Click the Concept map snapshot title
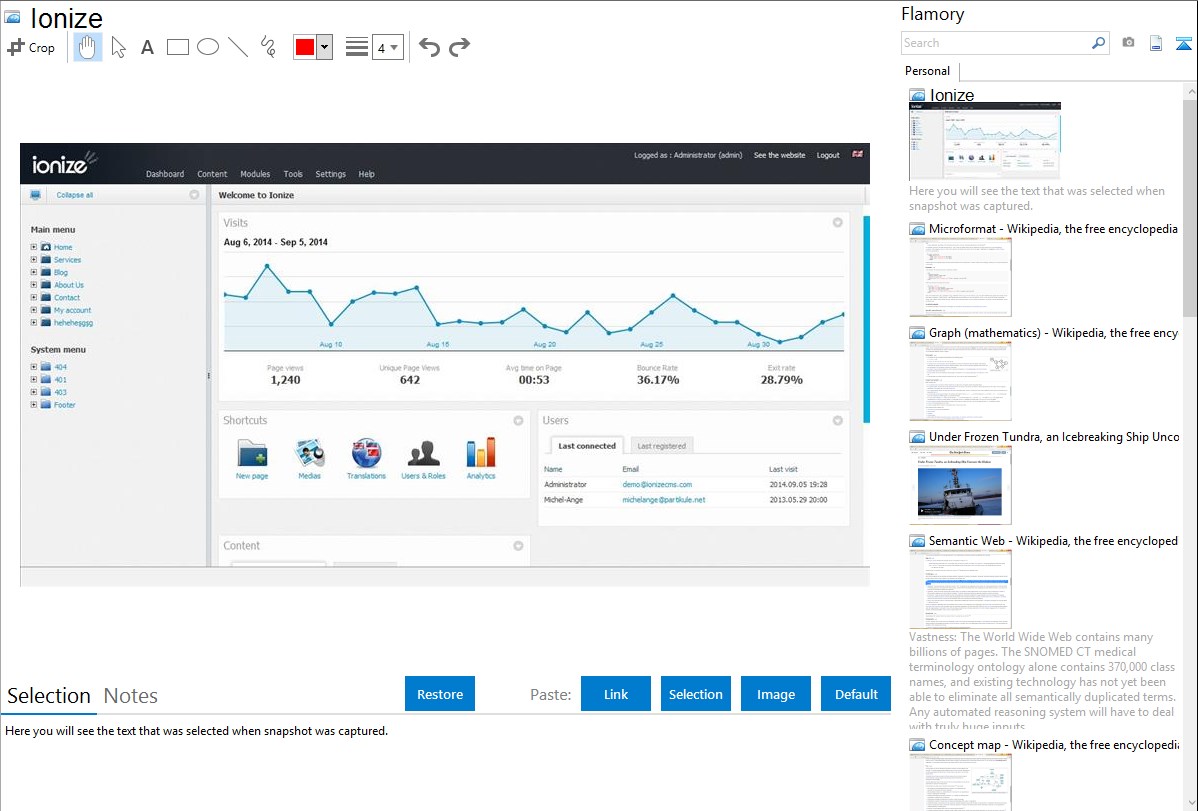The image size is (1198, 811). point(1053,745)
